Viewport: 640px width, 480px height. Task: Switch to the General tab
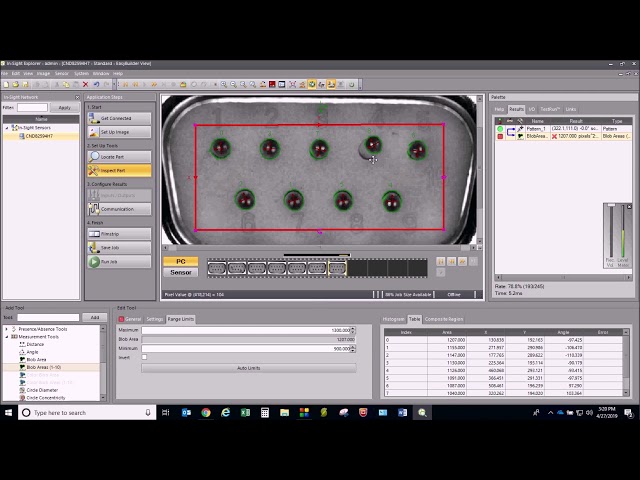tap(130, 319)
